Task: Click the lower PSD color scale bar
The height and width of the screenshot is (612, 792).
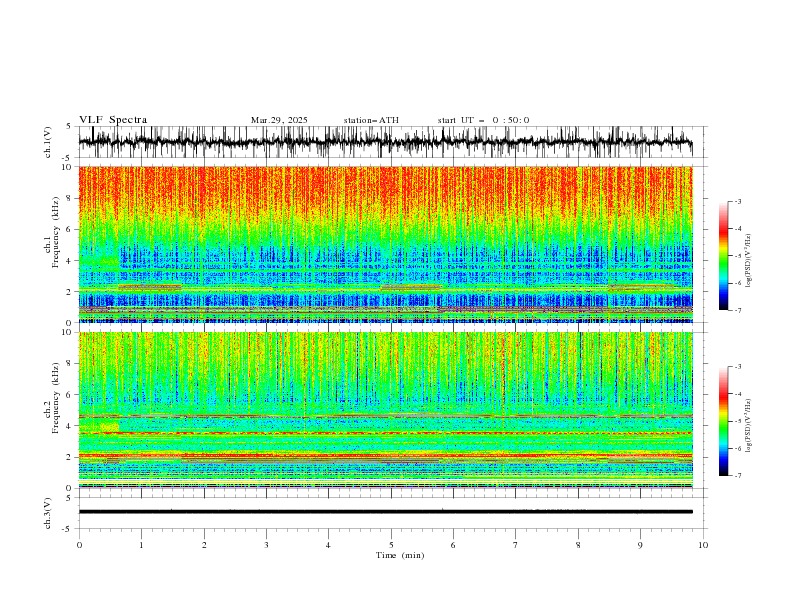Action: [723, 421]
